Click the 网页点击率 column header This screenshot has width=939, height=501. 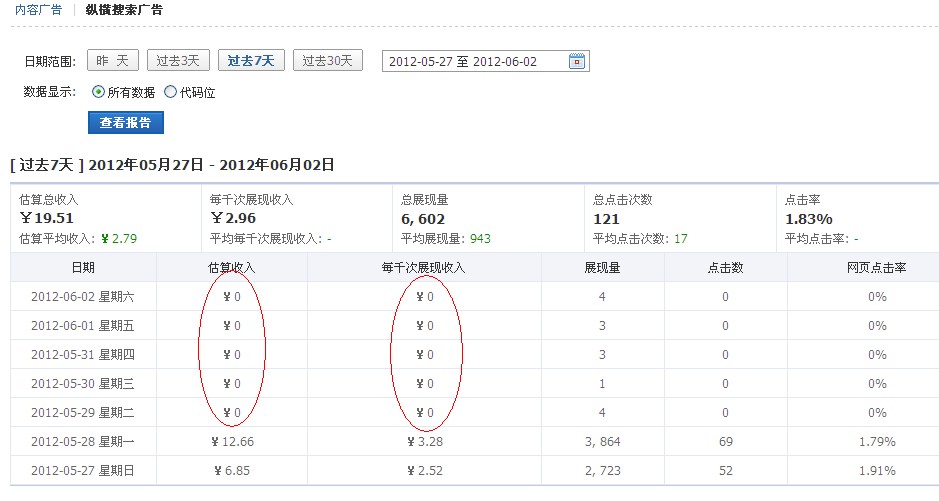(x=877, y=268)
